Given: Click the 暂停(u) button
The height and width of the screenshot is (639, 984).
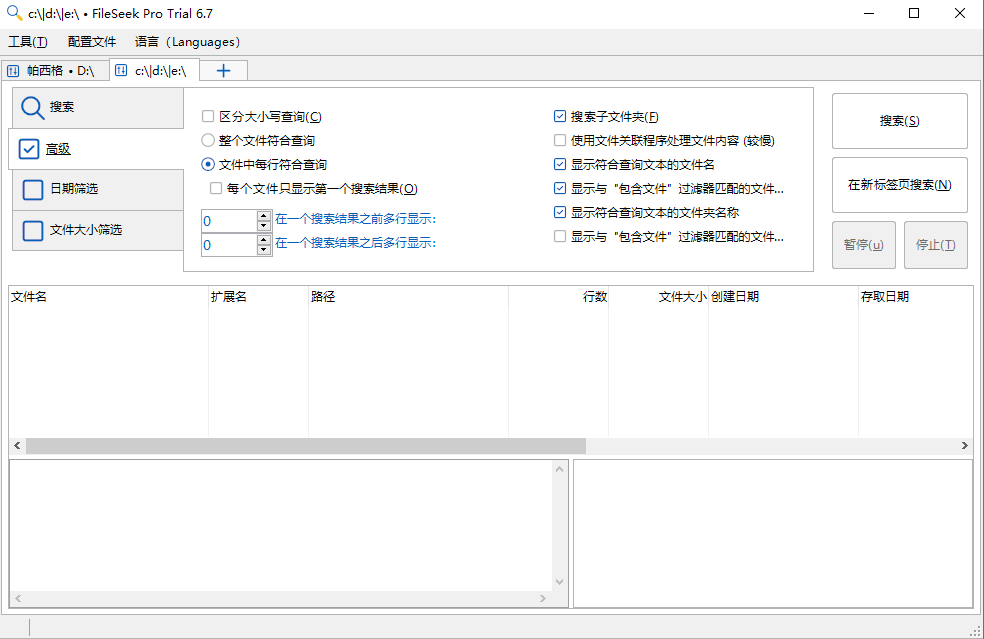Looking at the screenshot, I should pyautogui.click(x=864, y=245).
